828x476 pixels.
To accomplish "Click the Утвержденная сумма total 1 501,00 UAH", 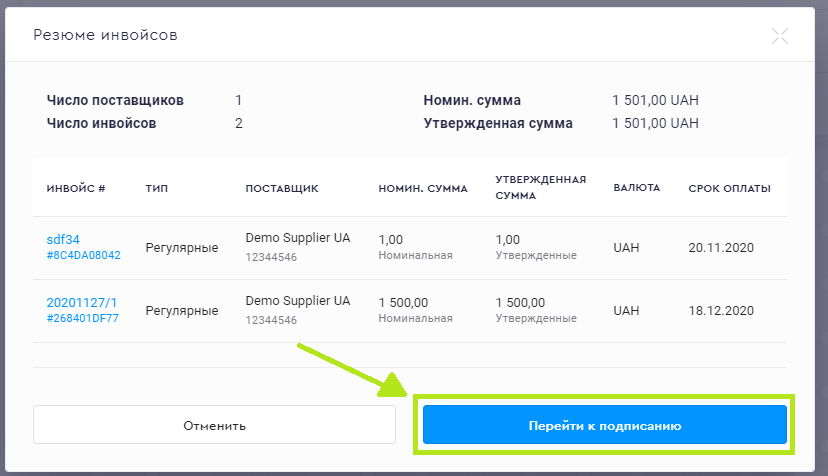I will point(655,124).
